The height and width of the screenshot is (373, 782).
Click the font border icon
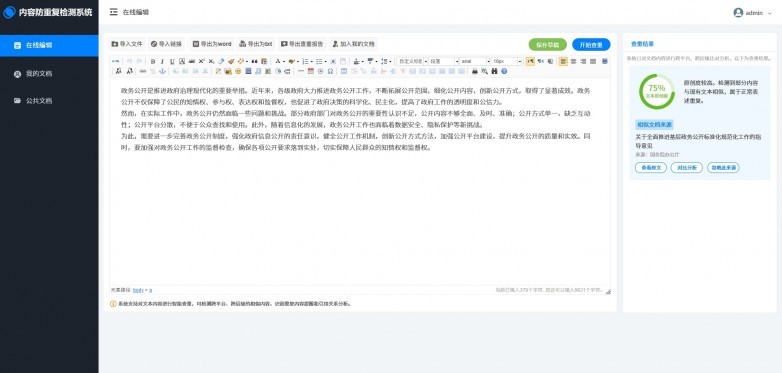182,61
